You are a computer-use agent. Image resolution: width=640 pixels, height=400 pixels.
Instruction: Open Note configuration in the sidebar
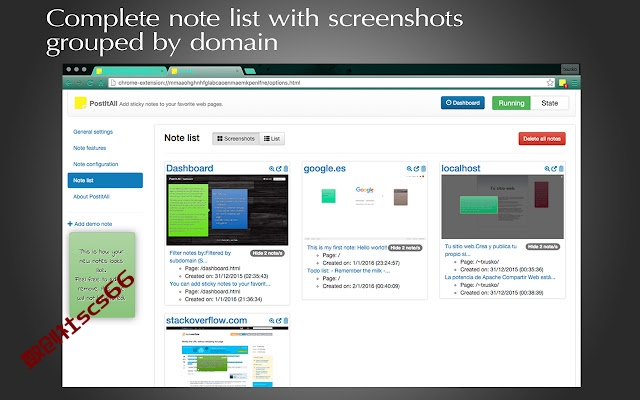click(x=96, y=164)
